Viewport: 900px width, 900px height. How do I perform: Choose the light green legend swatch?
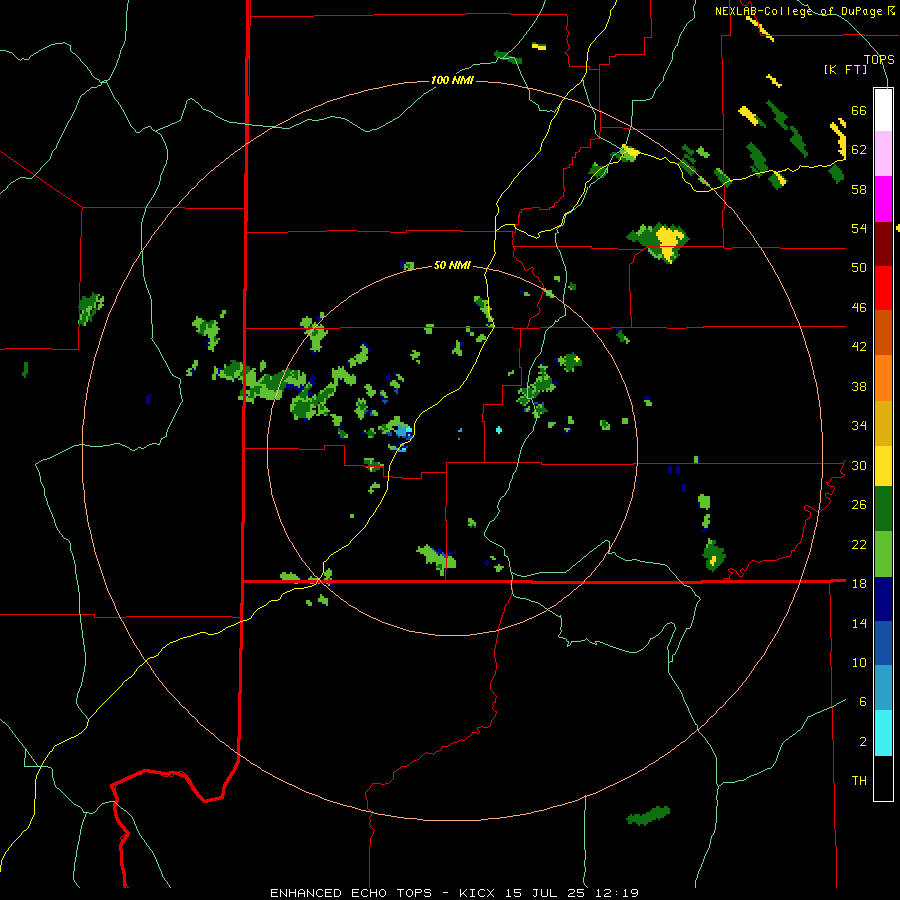[883, 554]
